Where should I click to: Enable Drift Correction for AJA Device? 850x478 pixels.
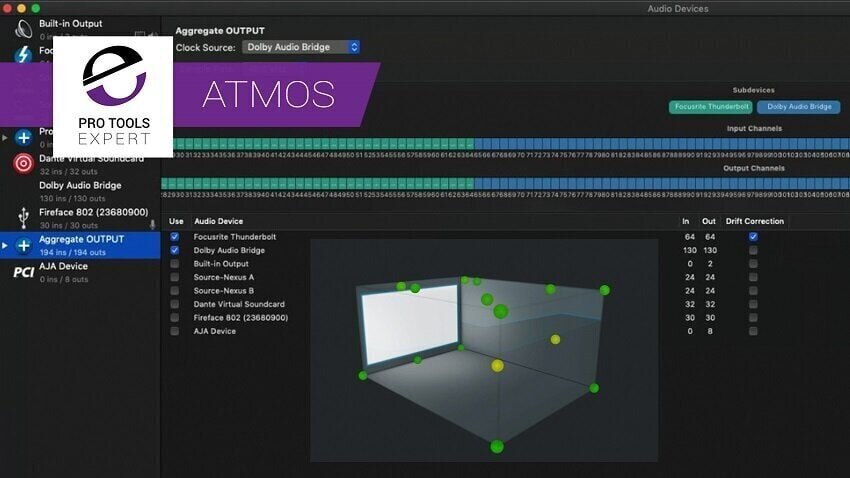753,331
